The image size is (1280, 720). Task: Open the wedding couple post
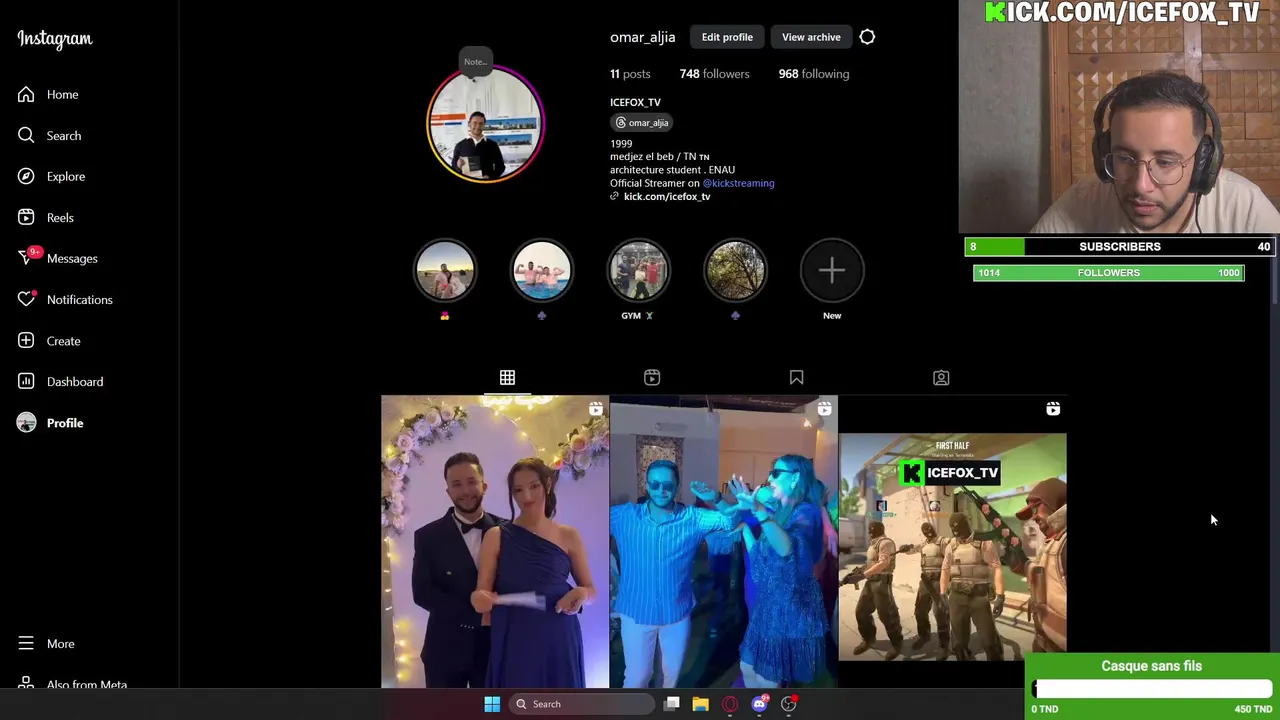[495, 542]
